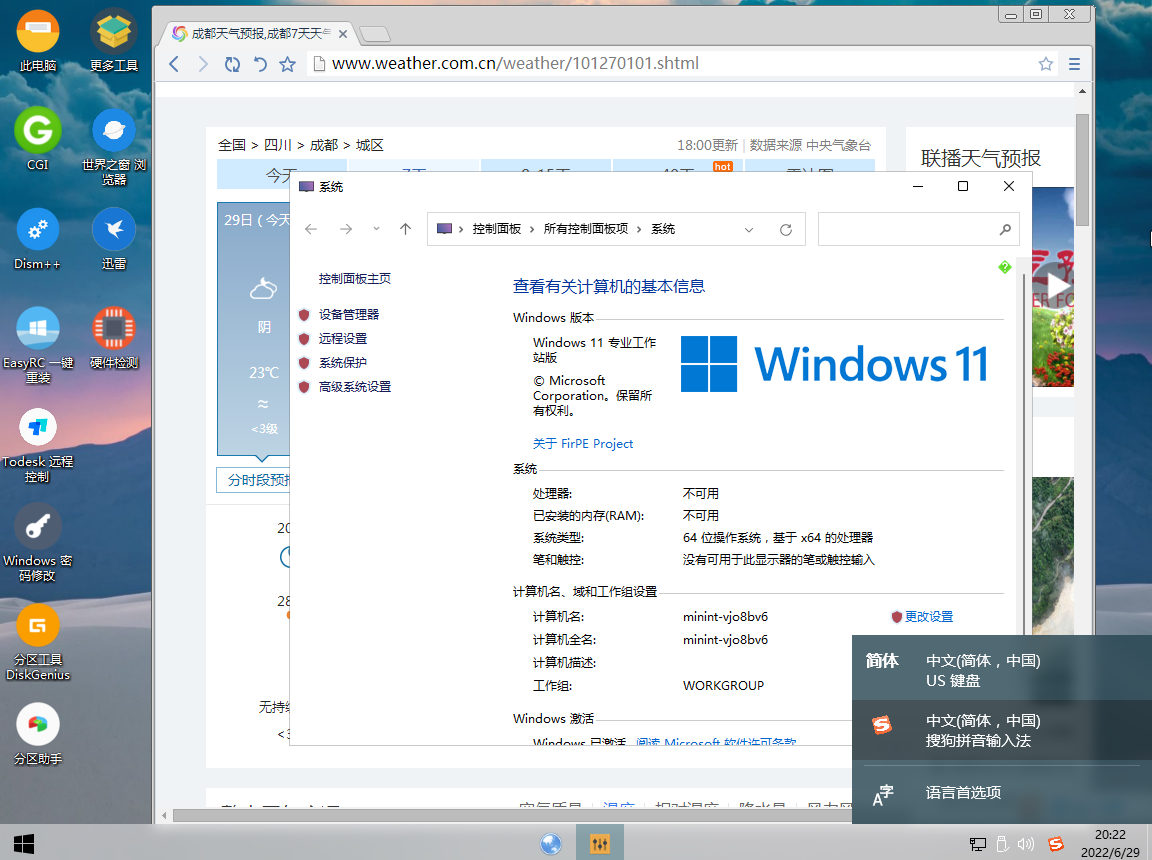1152x860 pixels.
Task: Click the control panel search box
Action: coord(908,229)
